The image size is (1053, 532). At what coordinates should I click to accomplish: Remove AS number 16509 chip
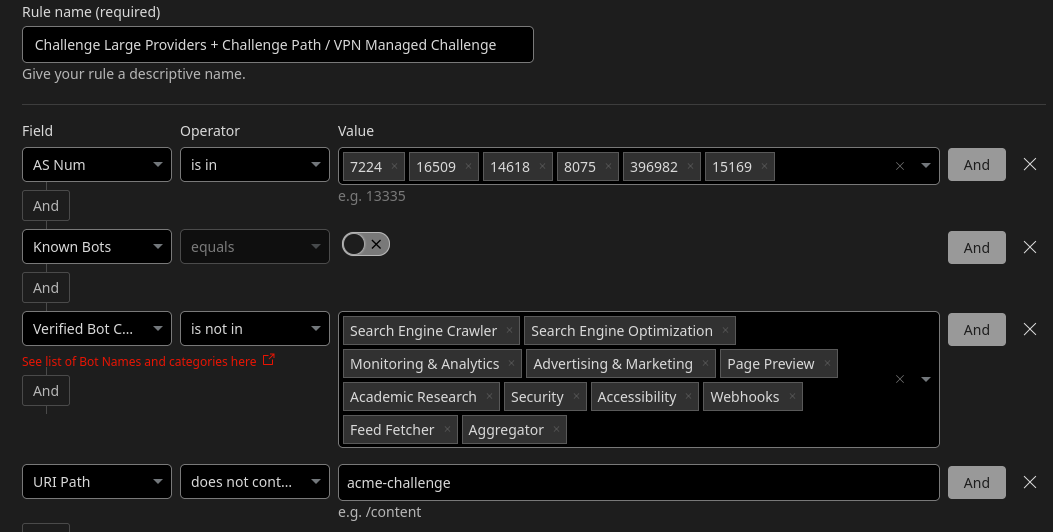coord(468,167)
